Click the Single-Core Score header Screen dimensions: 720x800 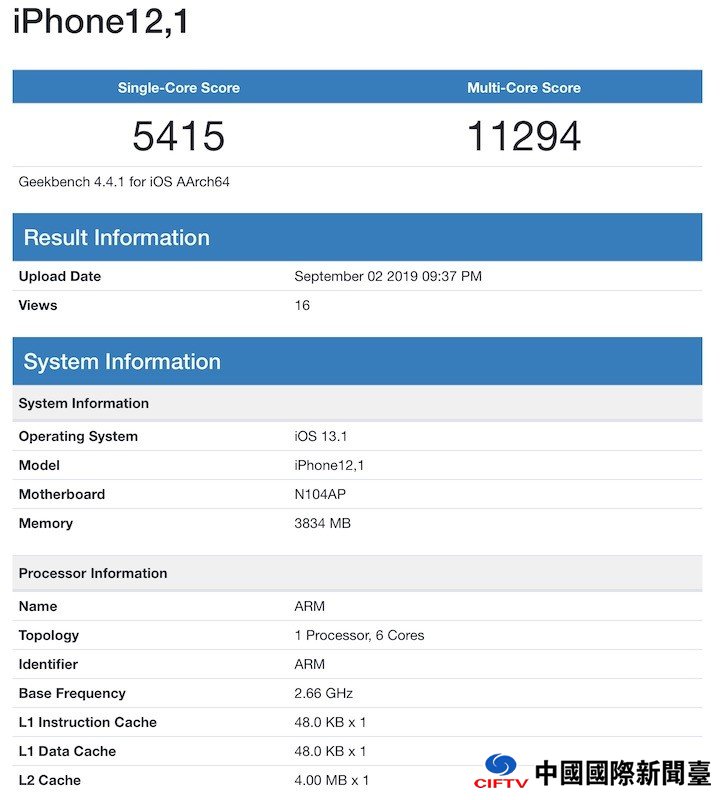[179, 88]
